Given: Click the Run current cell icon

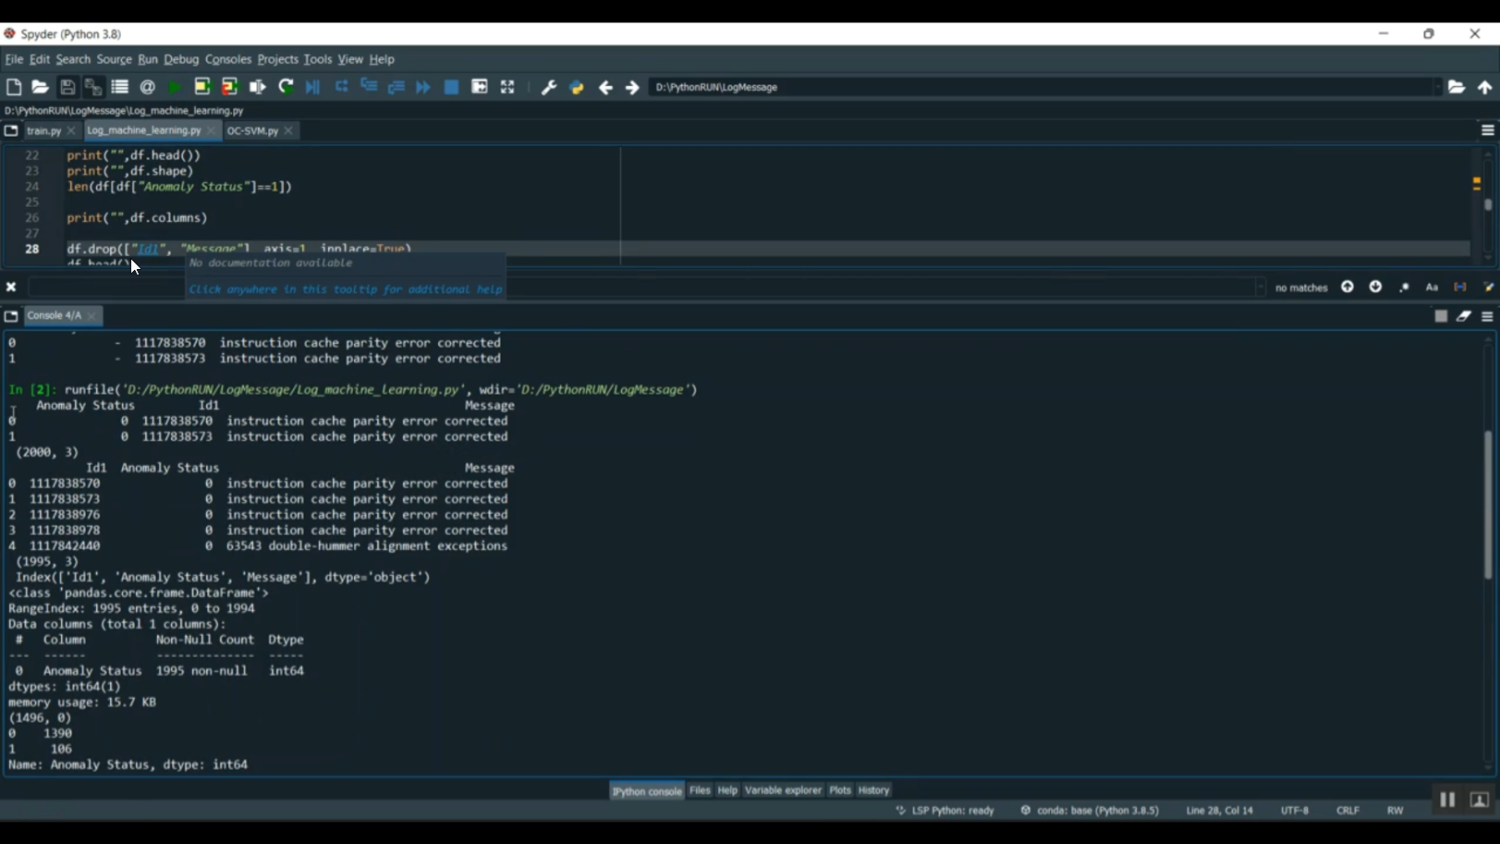Looking at the screenshot, I should (x=202, y=87).
